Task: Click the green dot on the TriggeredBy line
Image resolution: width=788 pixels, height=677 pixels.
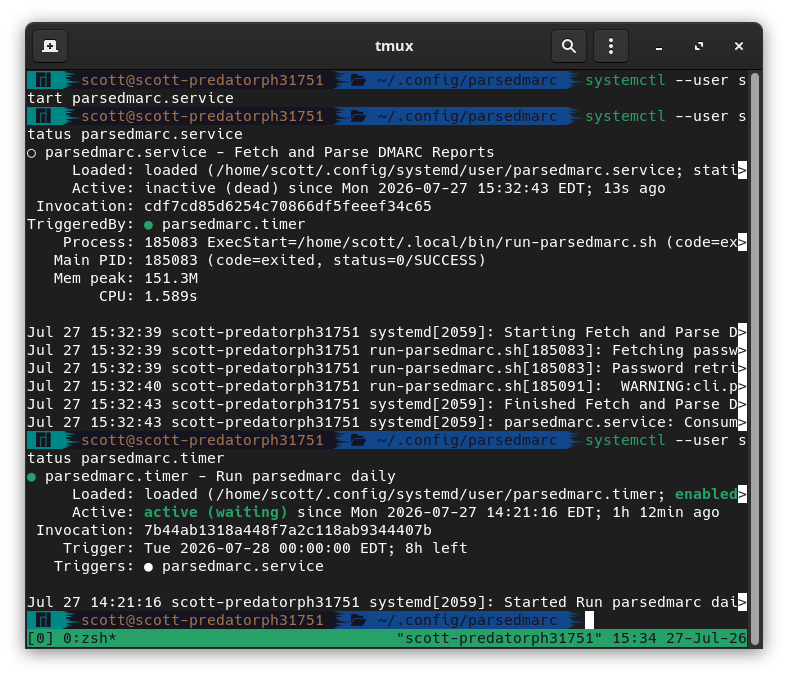Action: coord(148,225)
